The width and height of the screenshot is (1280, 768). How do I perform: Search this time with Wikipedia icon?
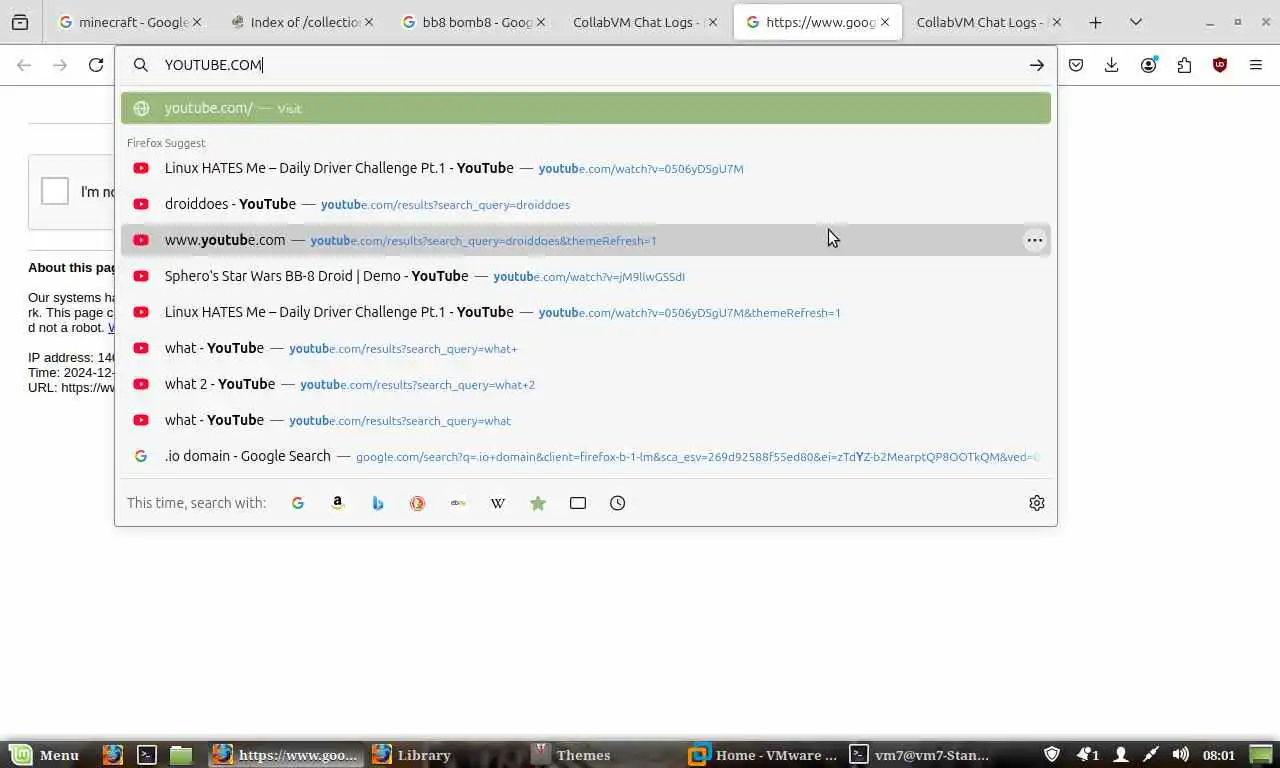click(x=498, y=503)
